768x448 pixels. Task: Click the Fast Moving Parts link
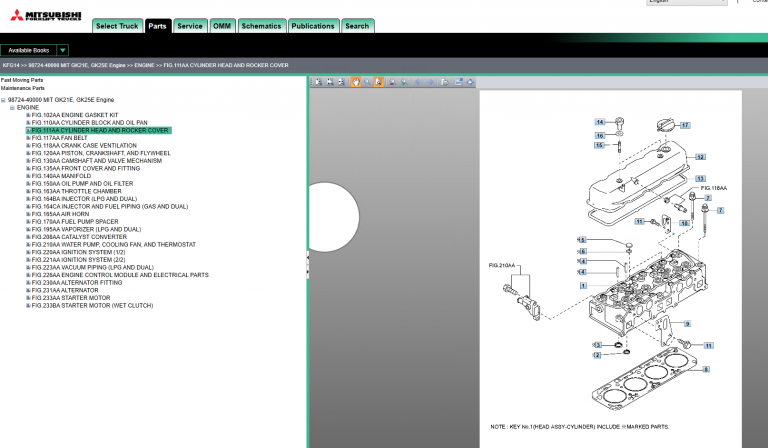(x=22, y=80)
